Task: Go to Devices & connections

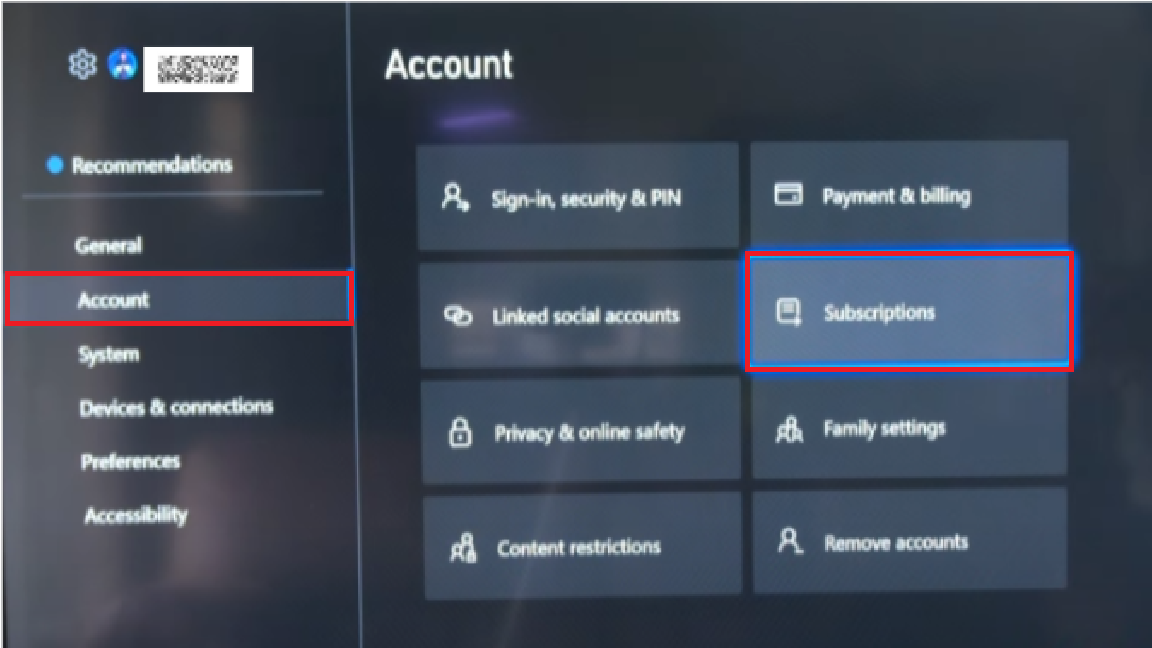Action: pos(176,407)
